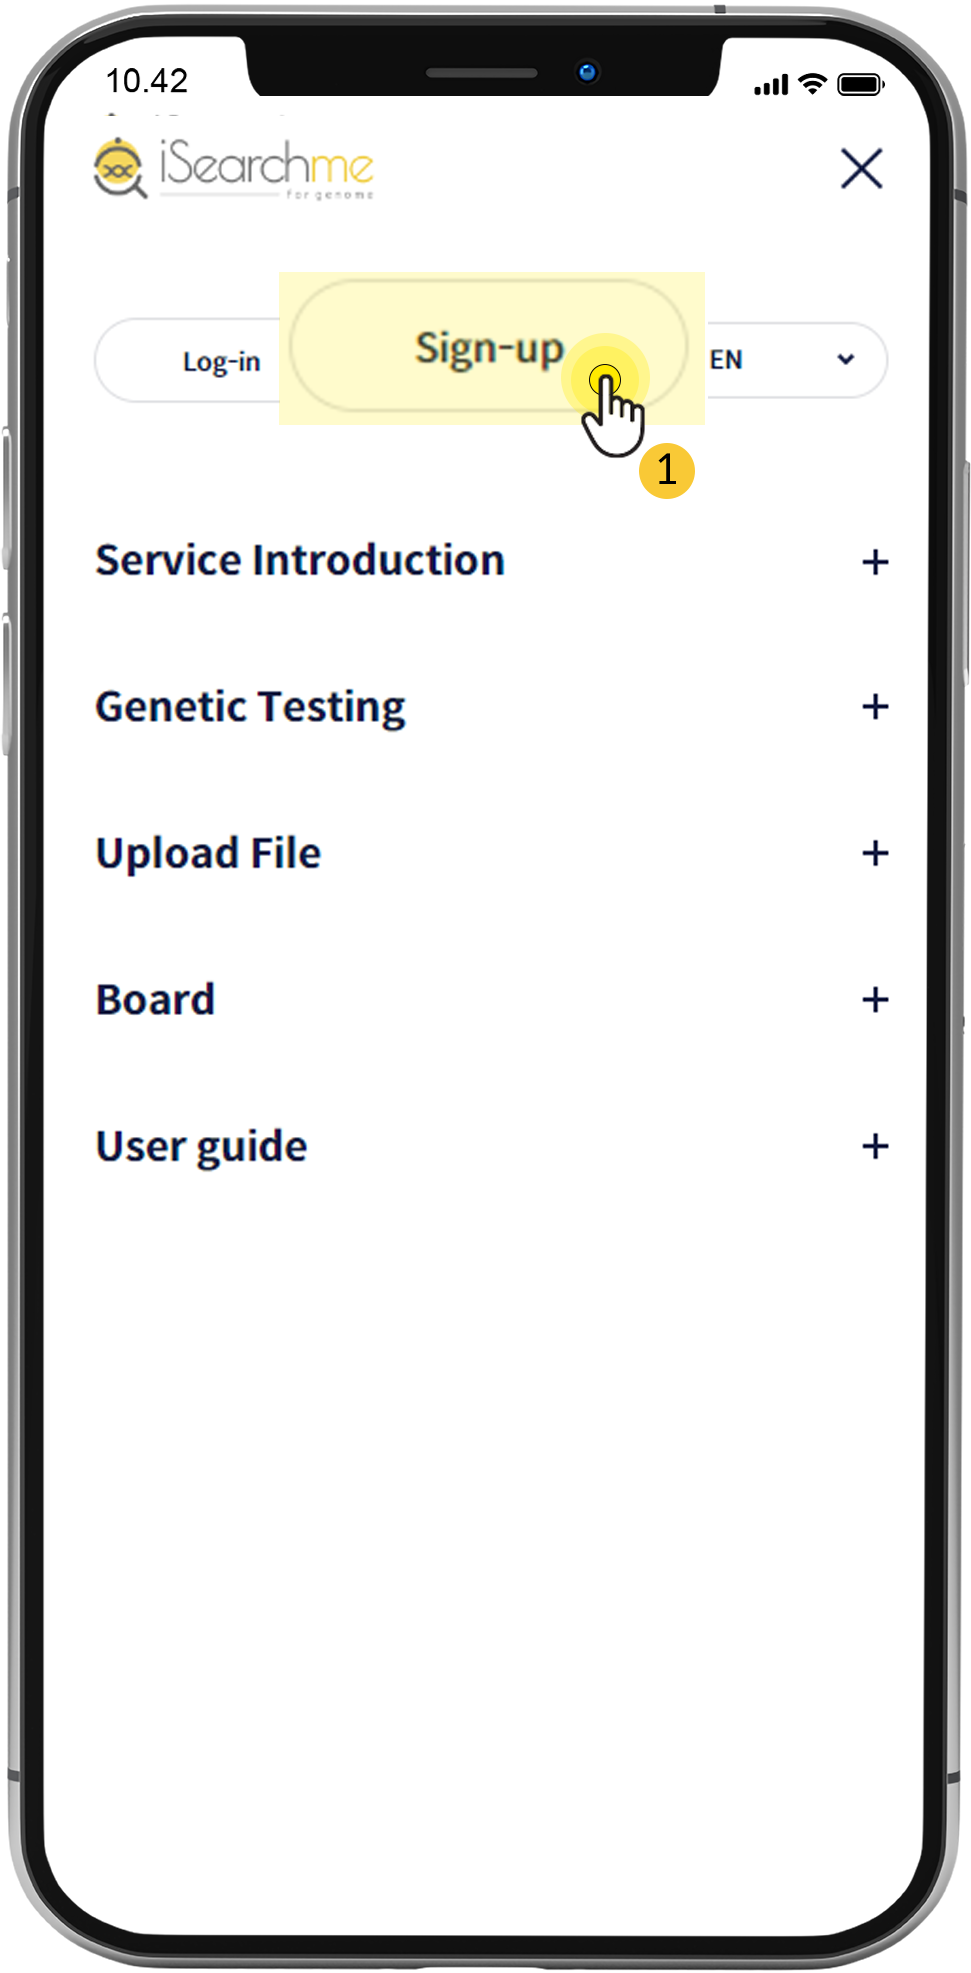Tap the battery icon in status bar

[x=860, y=84]
